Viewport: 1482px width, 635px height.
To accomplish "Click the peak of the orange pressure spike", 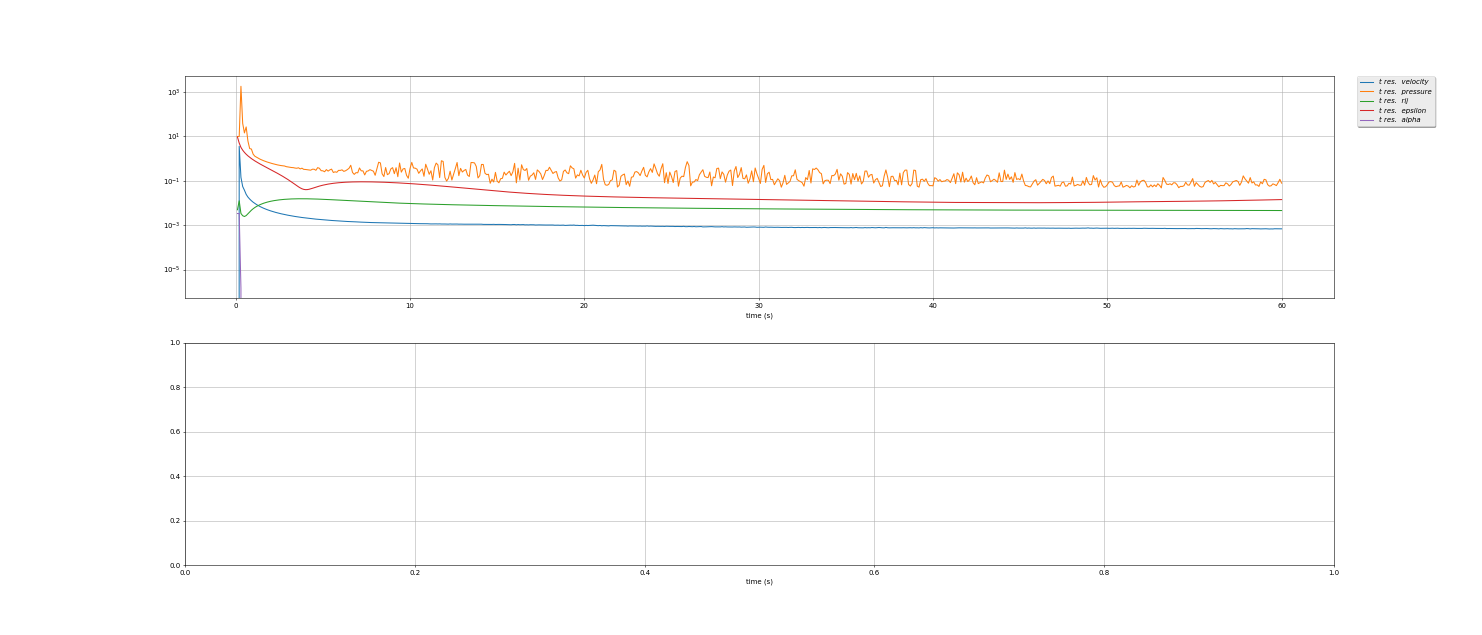I will (x=240, y=87).
